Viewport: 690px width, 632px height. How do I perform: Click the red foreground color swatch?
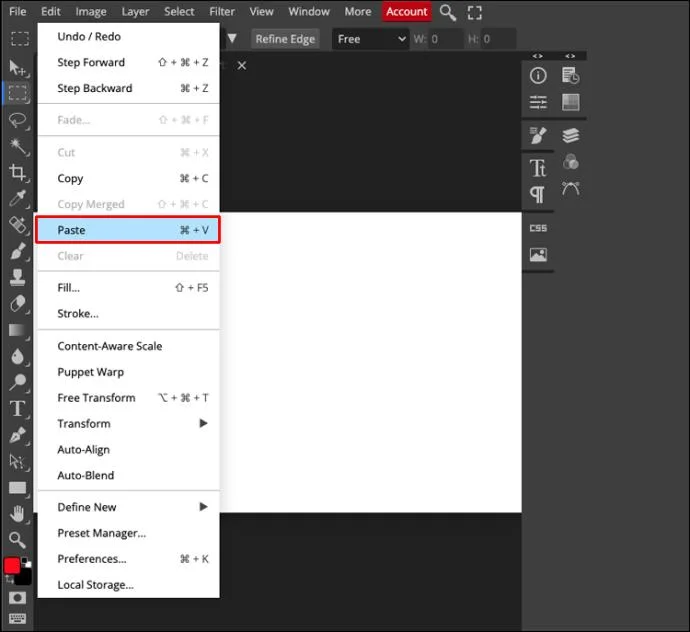tap(12, 566)
